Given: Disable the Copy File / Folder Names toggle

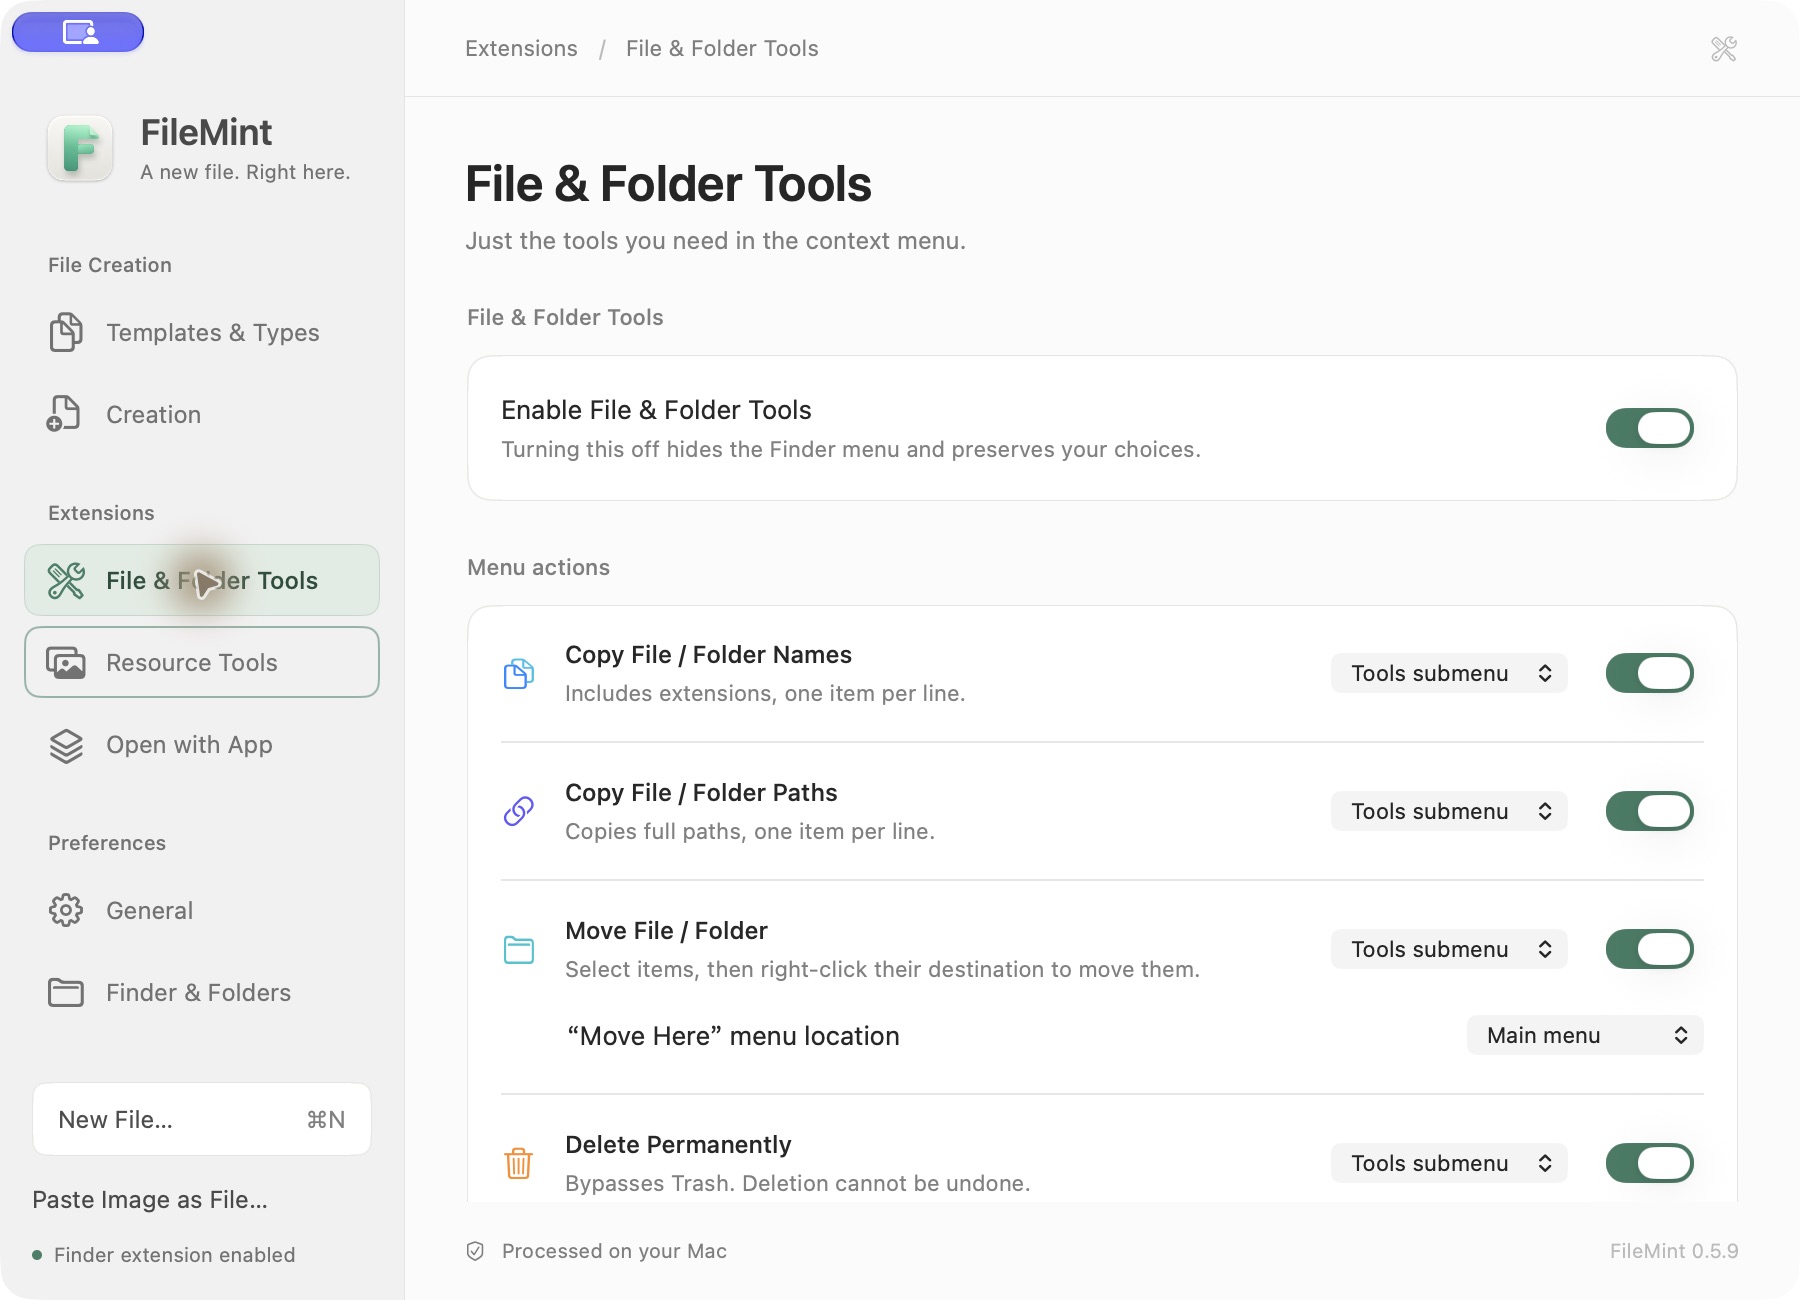Looking at the screenshot, I should coord(1650,673).
